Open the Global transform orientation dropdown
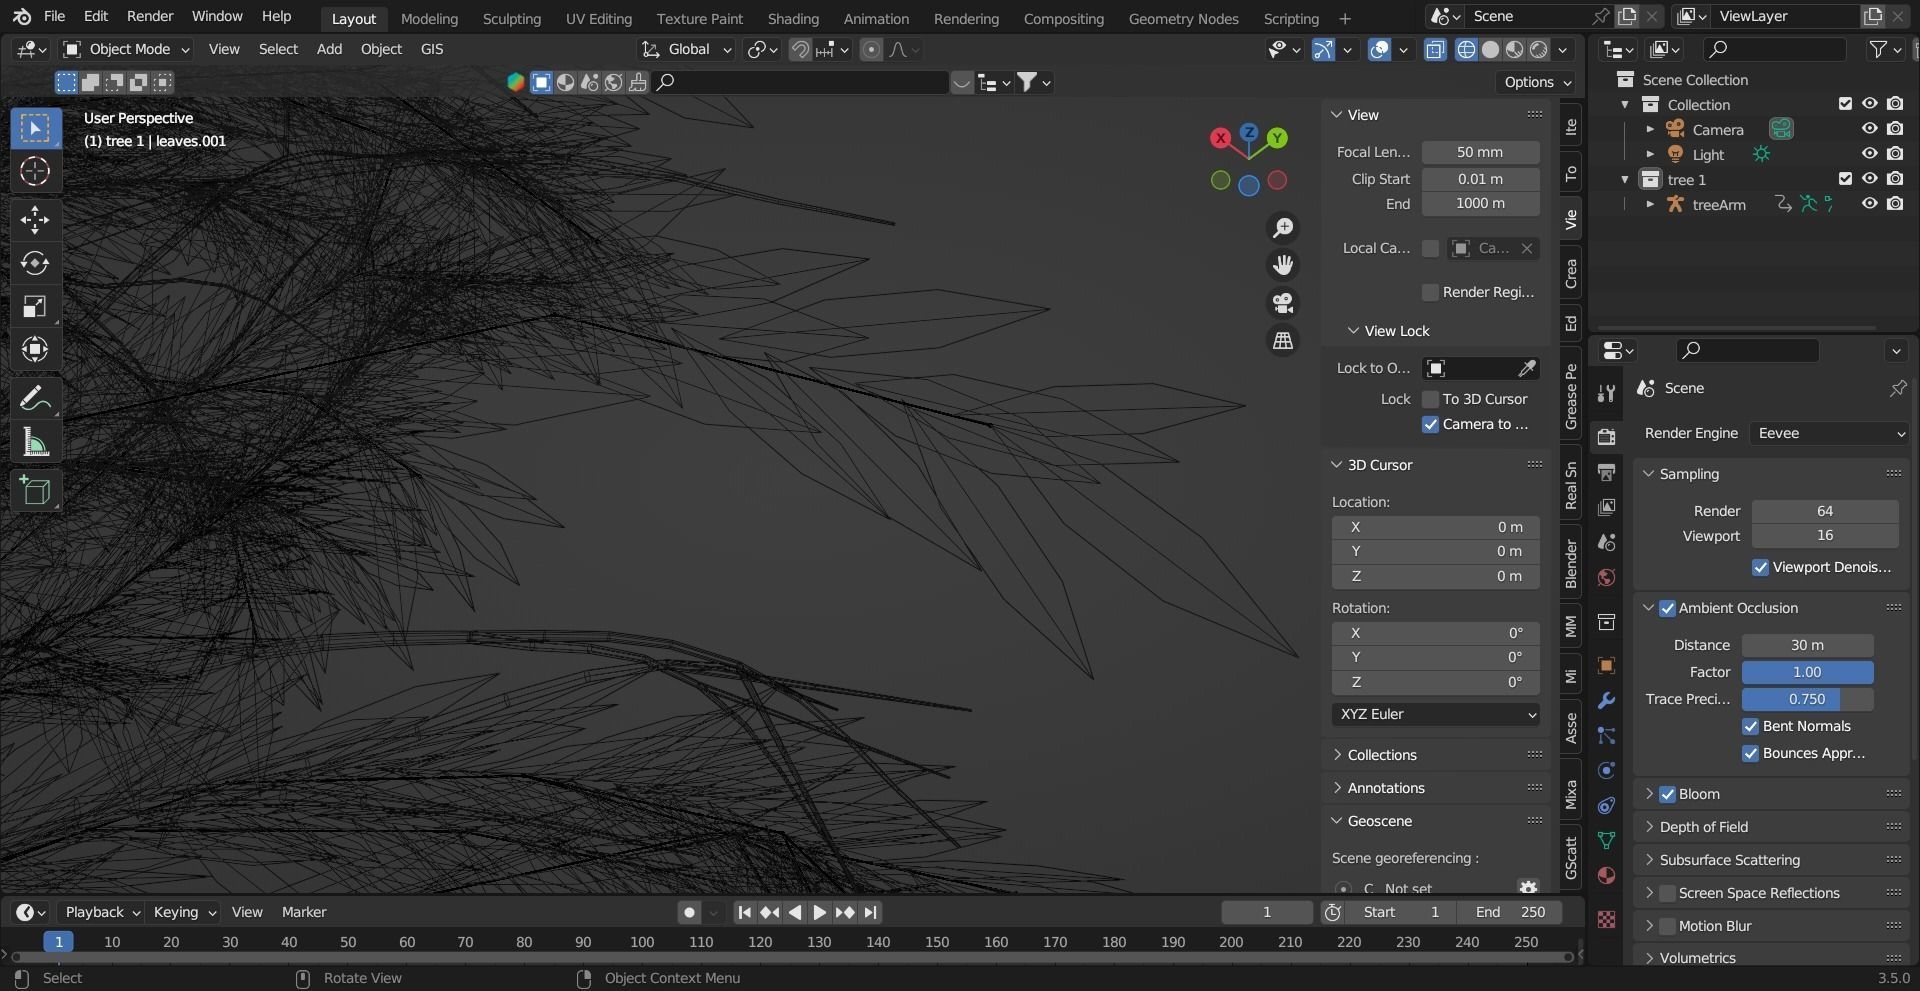1920x991 pixels. point(686,50)
